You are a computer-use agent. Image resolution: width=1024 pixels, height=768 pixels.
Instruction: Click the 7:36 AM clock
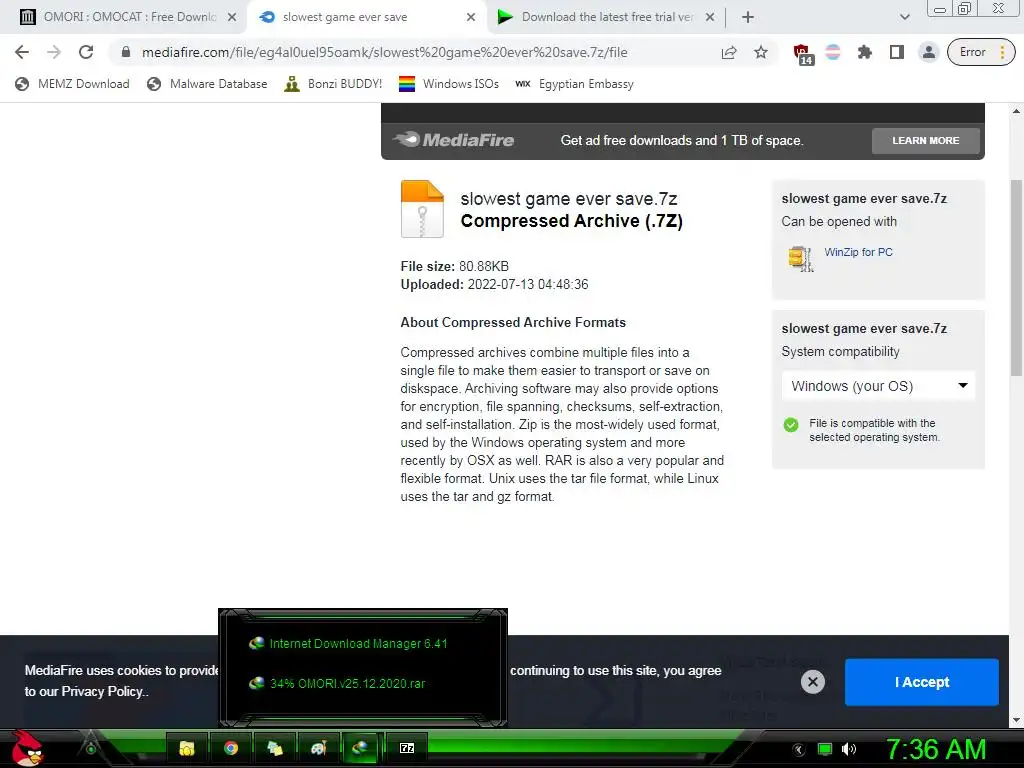click(x=935, y=750)
